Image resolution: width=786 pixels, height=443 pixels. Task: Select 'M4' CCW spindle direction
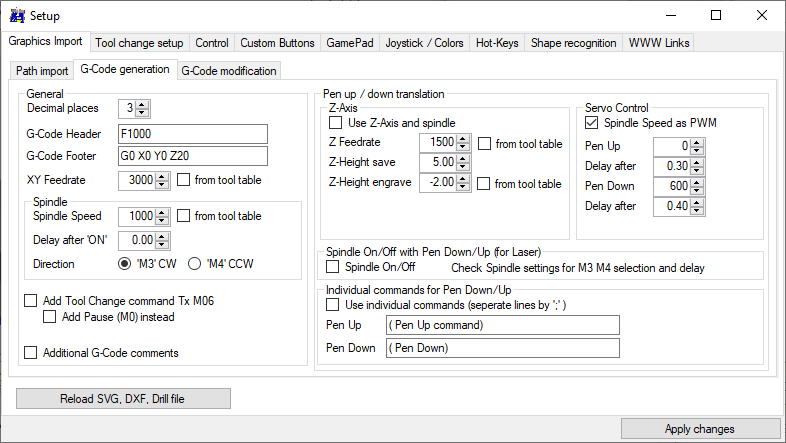click(194, 264)
